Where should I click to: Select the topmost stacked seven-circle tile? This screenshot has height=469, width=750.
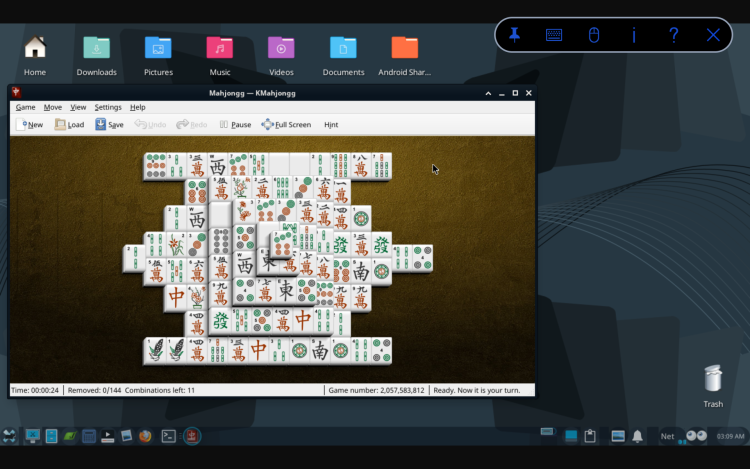coord(283,245)
